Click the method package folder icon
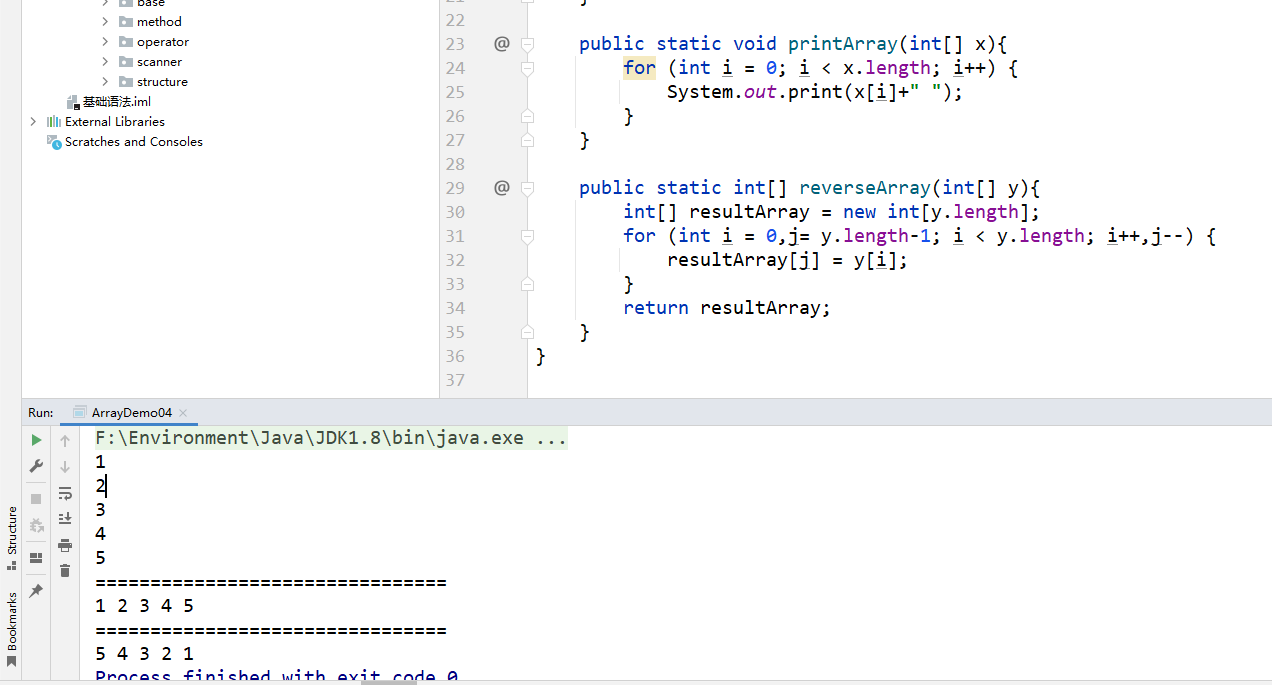The image size is (1272, 685). pos(126,21)
